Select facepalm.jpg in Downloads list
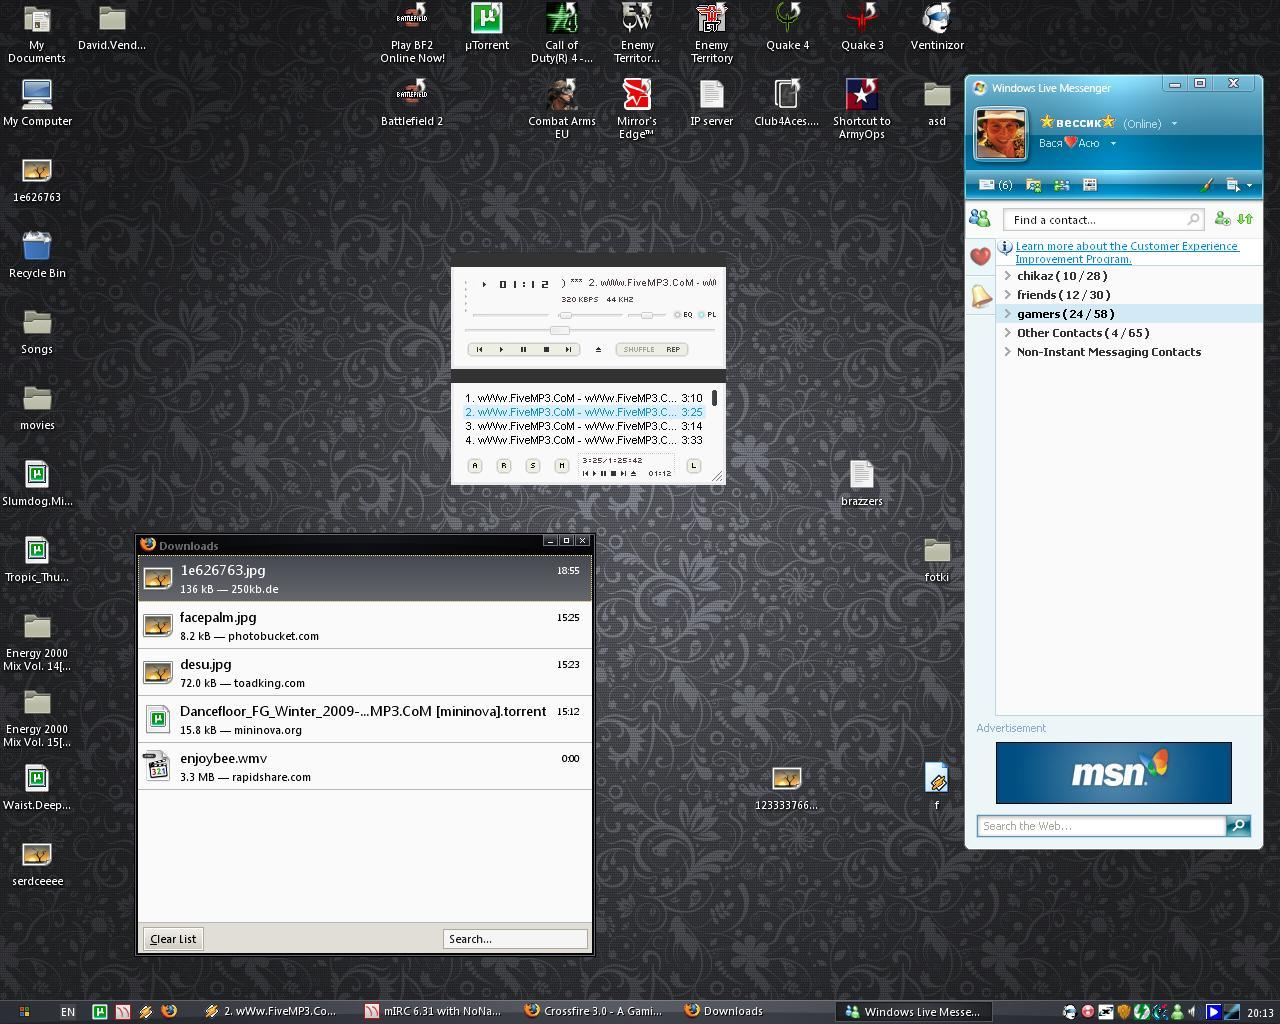The image size is (1280, 1024). (365, 625)
